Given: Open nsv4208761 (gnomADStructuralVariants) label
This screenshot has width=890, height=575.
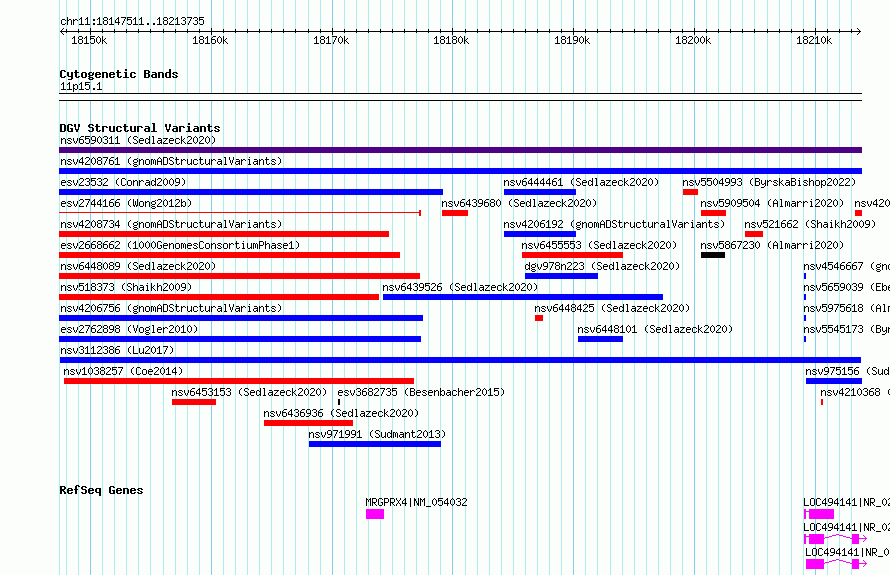Looking at the screenshot, I should (x=171, y=161).
